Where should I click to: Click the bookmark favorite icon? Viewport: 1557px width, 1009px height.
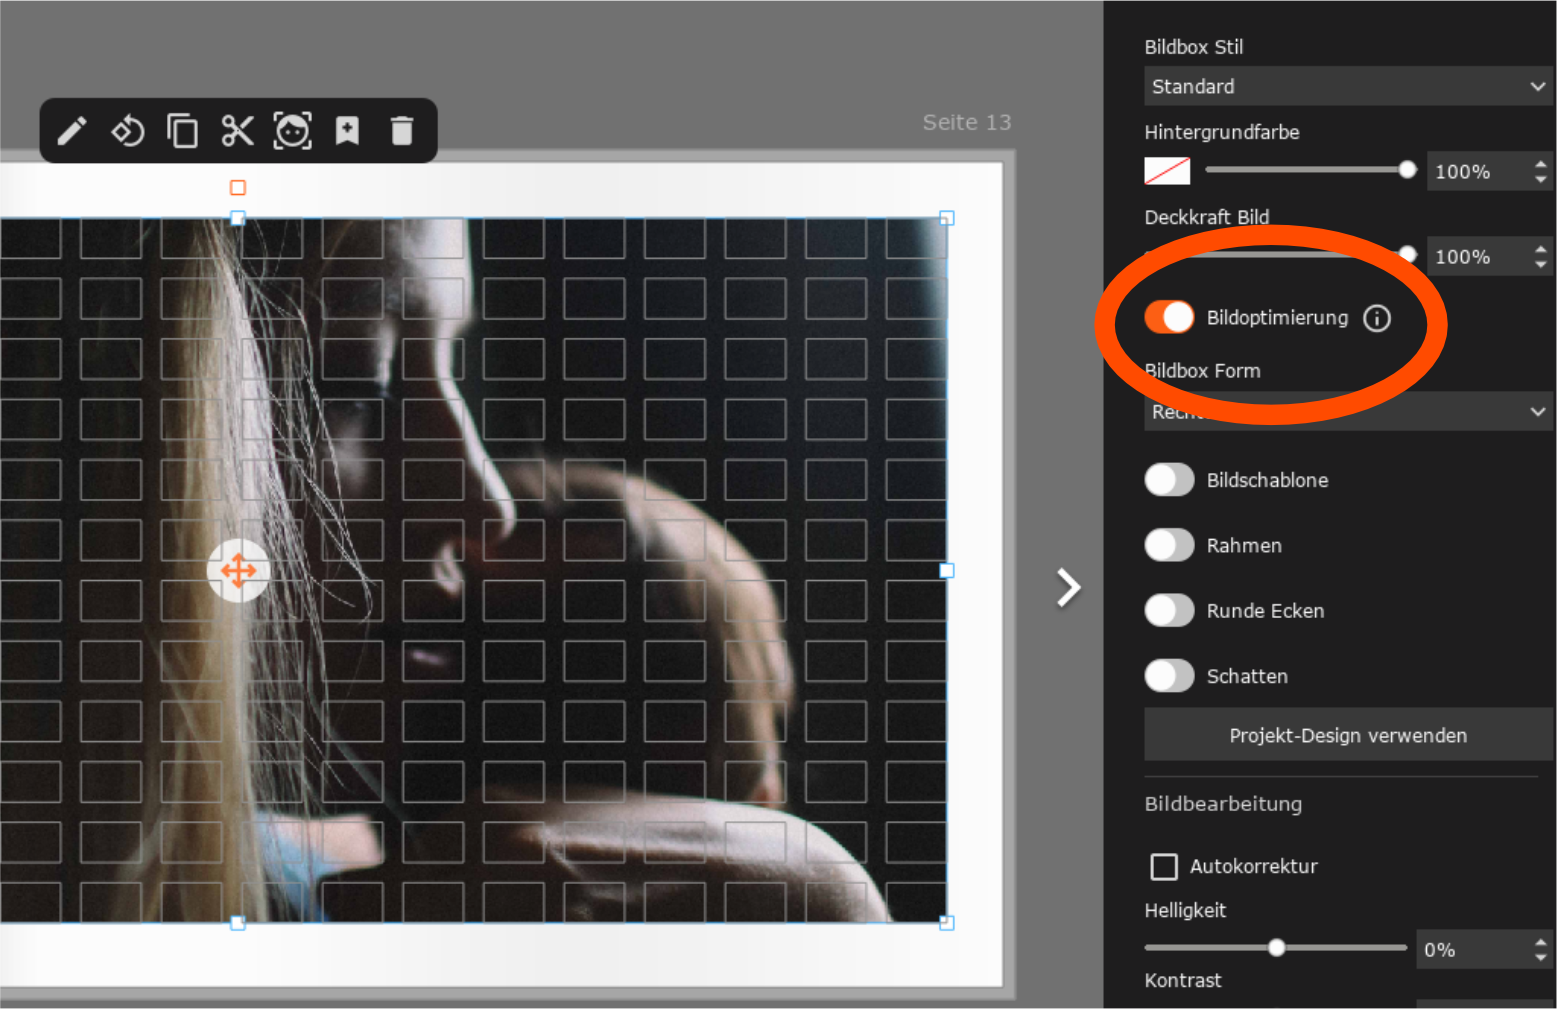(347, 131)
